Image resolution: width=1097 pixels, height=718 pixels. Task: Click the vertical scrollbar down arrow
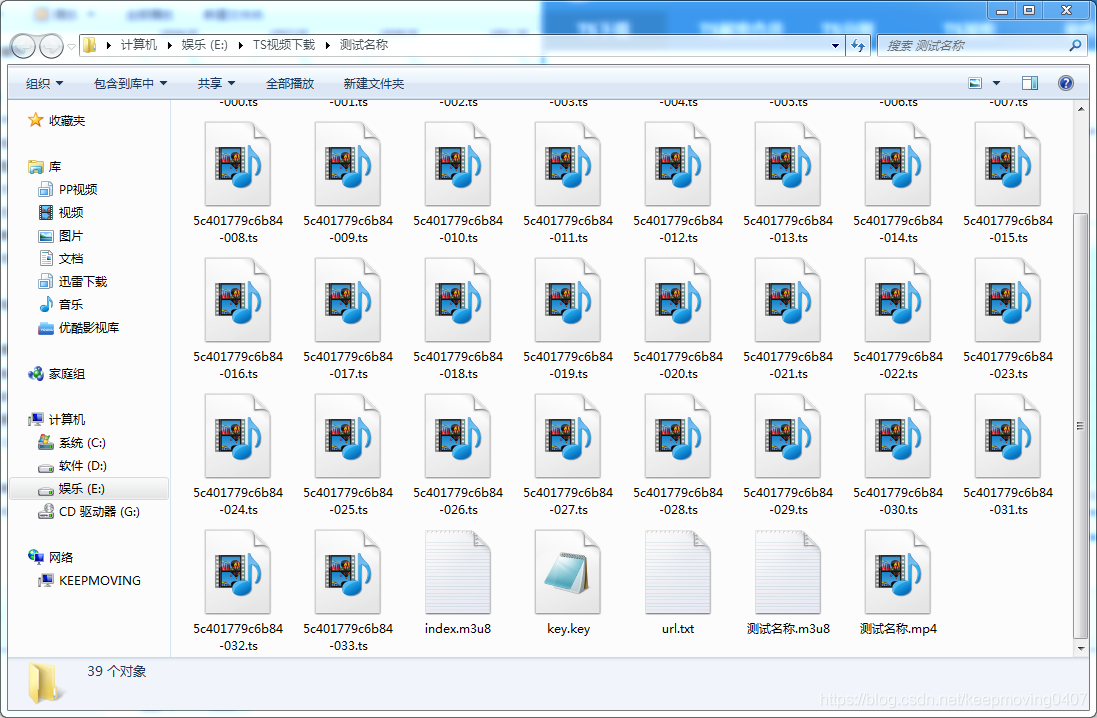[x=1081, y=649]
